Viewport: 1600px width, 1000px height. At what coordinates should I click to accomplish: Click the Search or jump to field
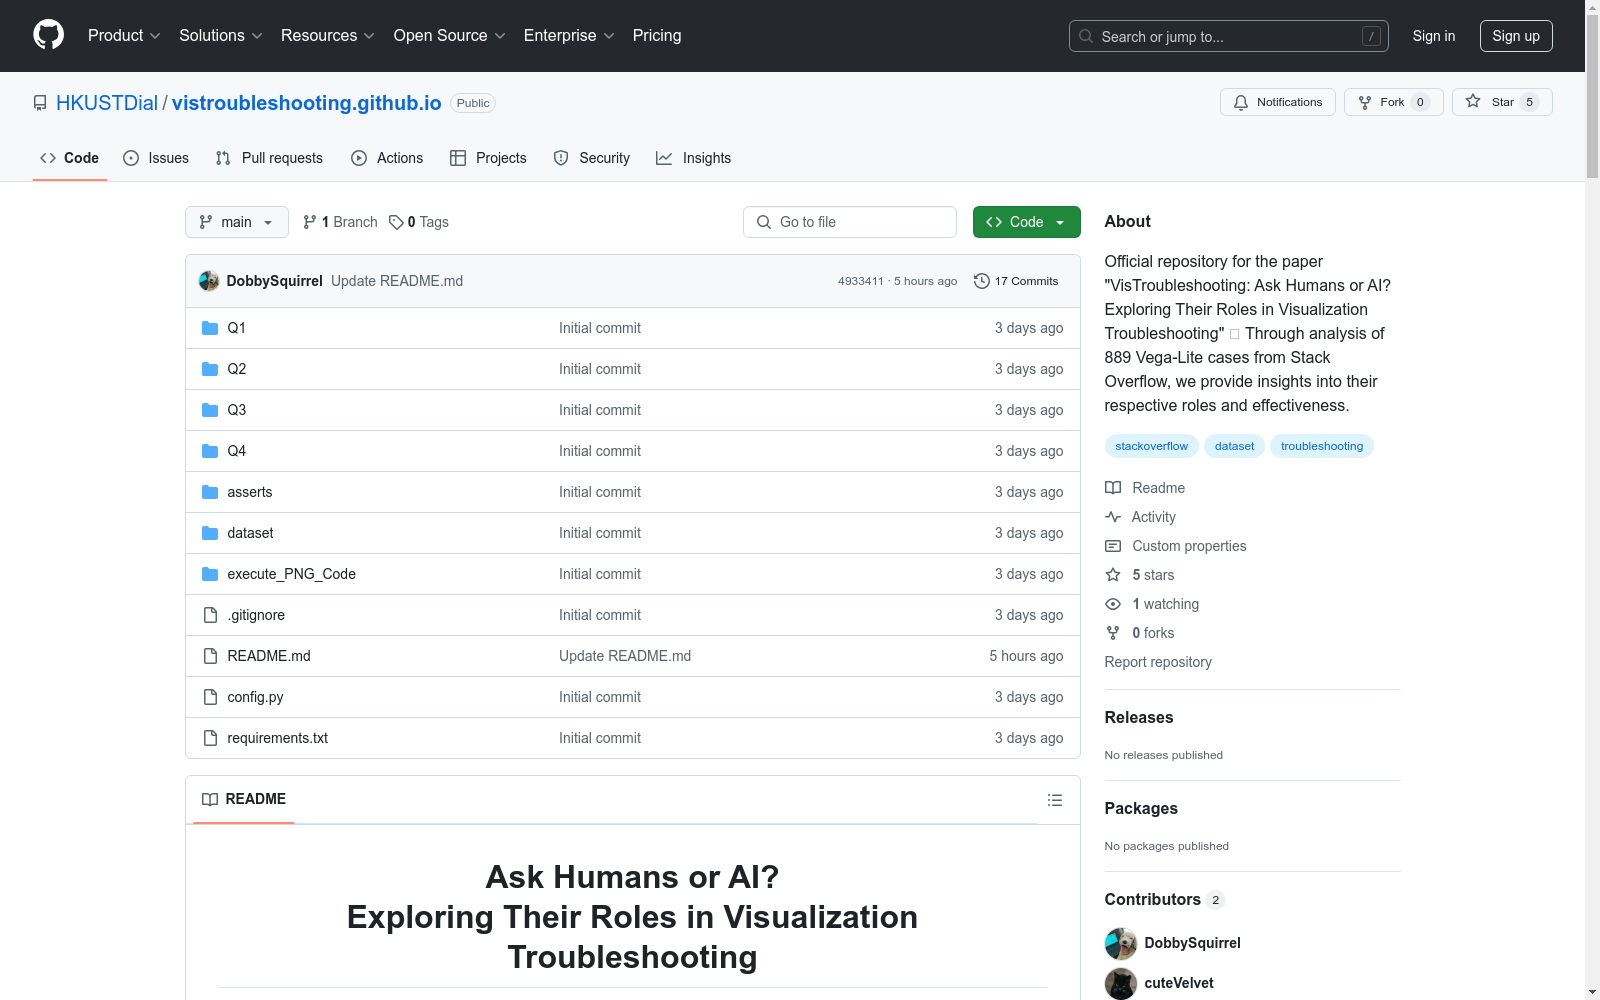[1229, 36]
